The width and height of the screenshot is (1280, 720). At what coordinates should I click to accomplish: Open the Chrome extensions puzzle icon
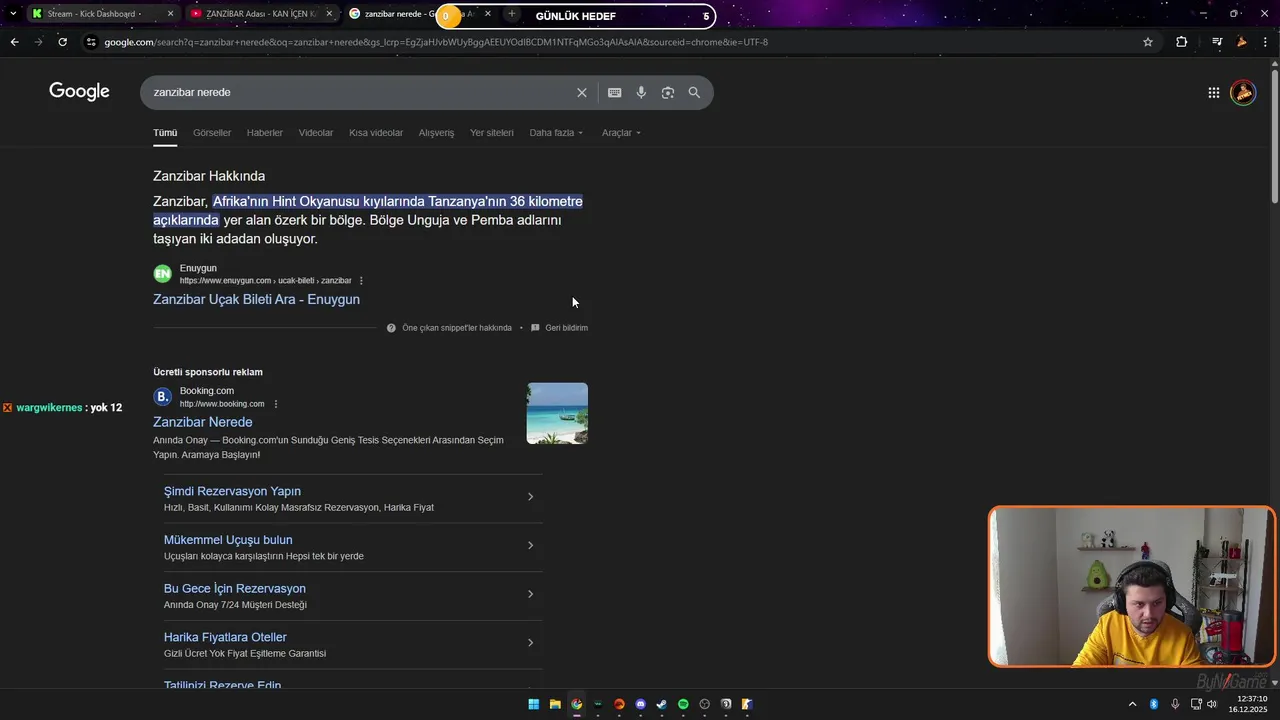tap(1182, 42)
